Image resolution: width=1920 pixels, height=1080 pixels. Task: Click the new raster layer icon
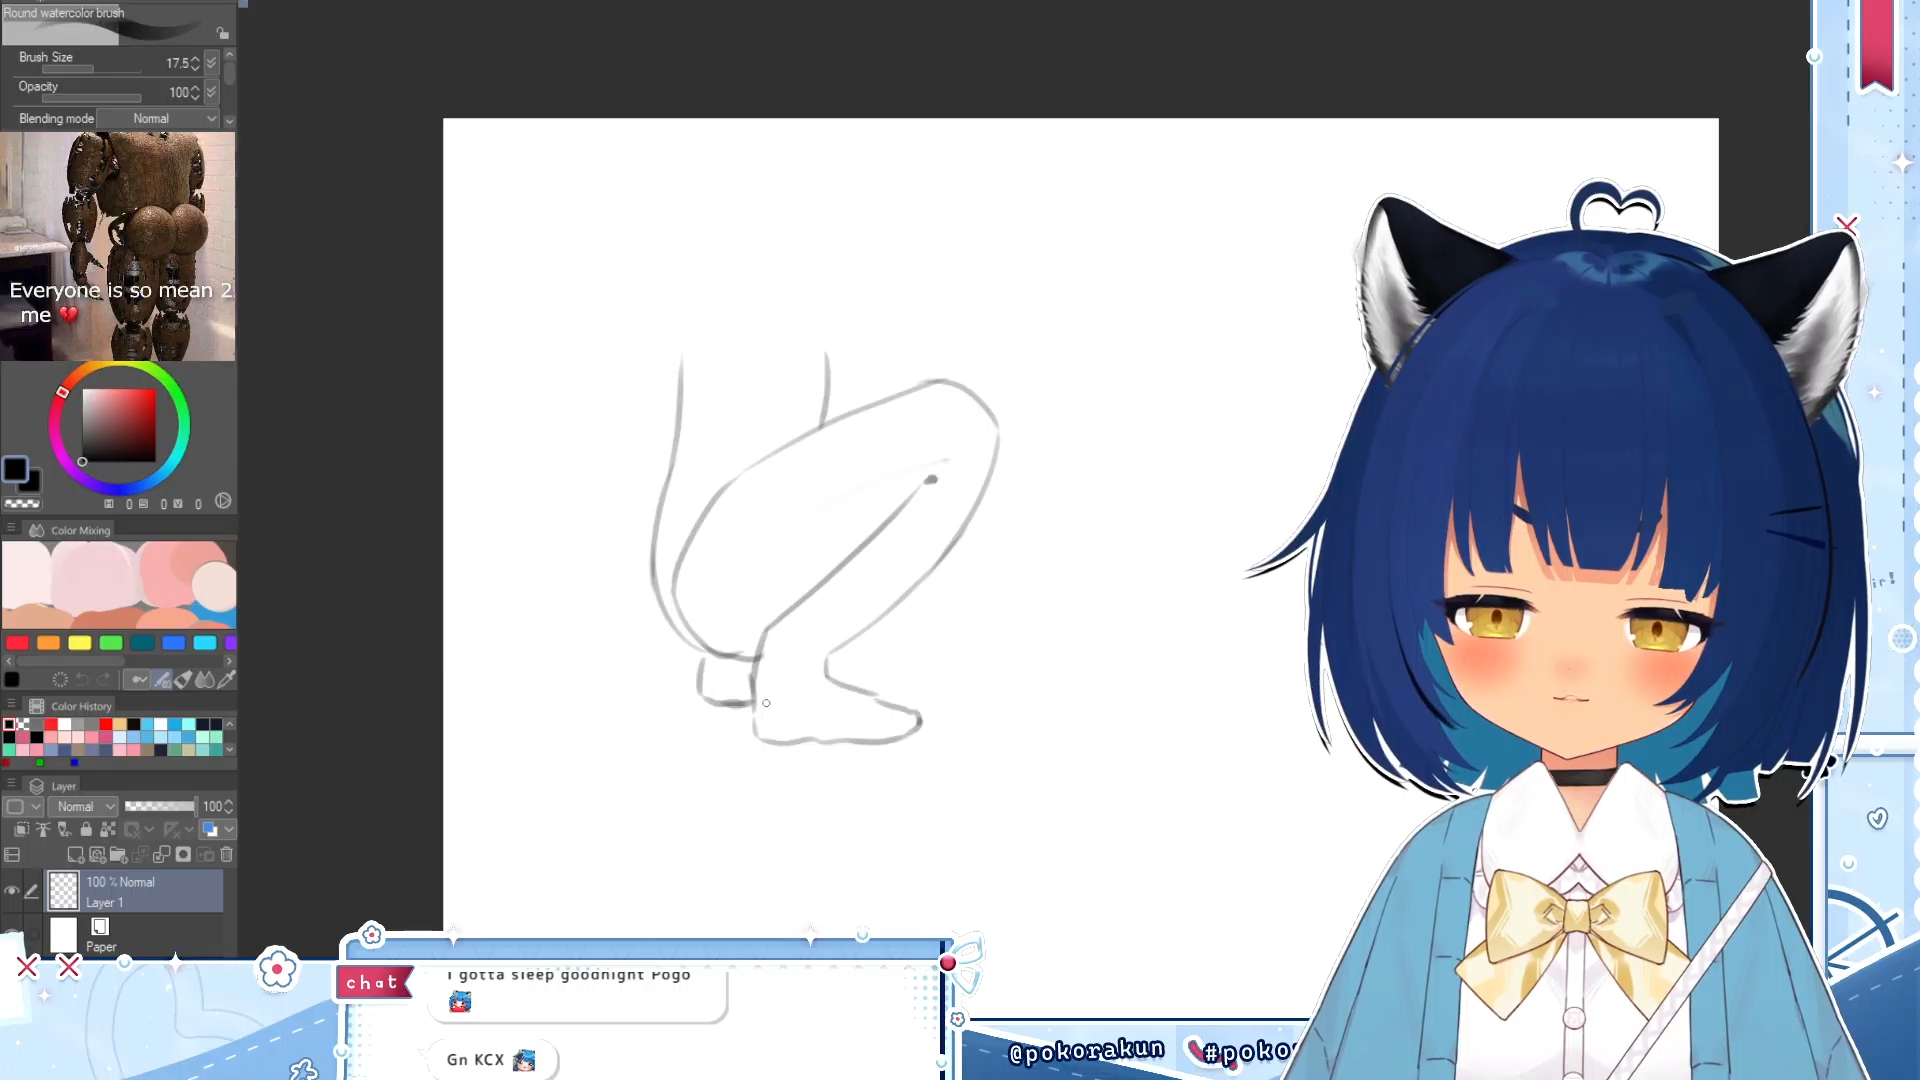[x=75, y=855]
